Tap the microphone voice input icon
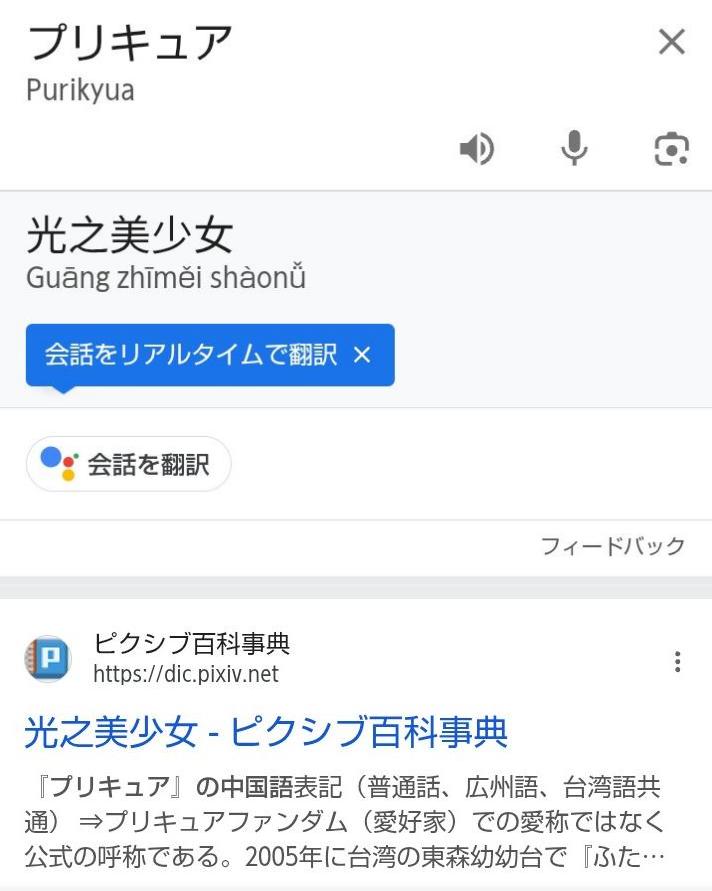Image resolution: width=712 pixels, height=891 pixels. [x=574, y=149]
